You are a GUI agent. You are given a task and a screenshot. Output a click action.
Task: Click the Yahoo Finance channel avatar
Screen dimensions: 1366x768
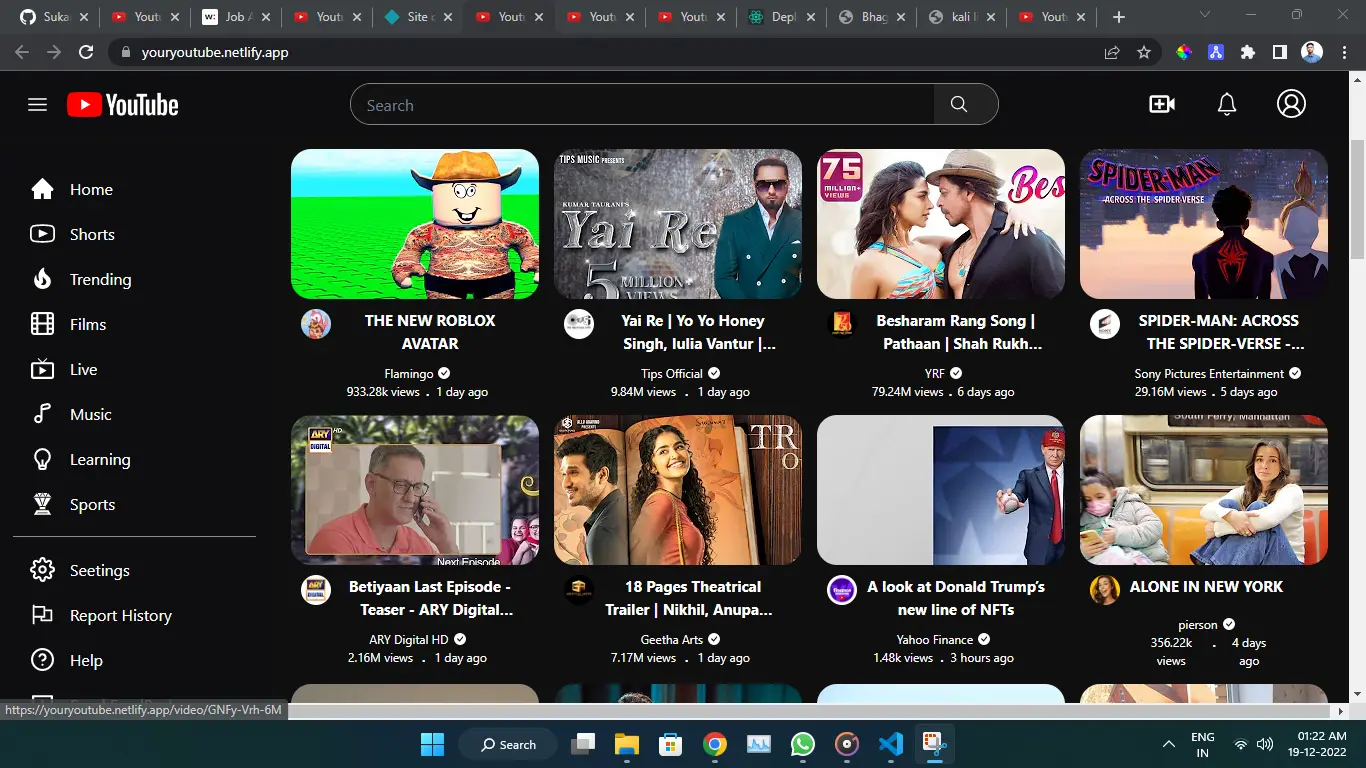tap(842, 590)
